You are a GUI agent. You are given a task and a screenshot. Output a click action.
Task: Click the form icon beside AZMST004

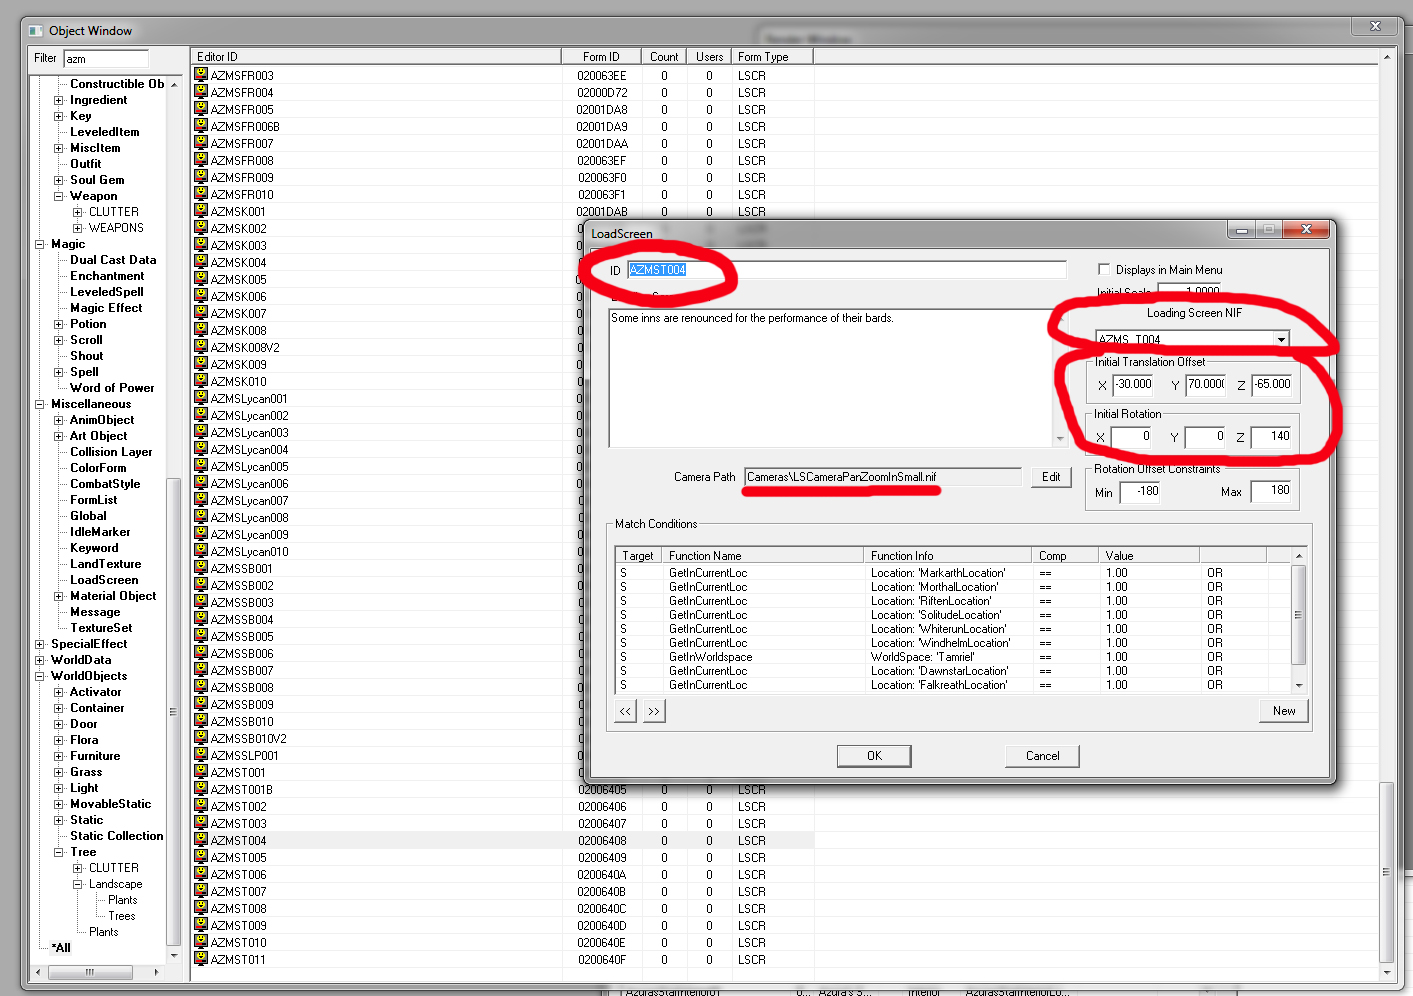point(201,840)
